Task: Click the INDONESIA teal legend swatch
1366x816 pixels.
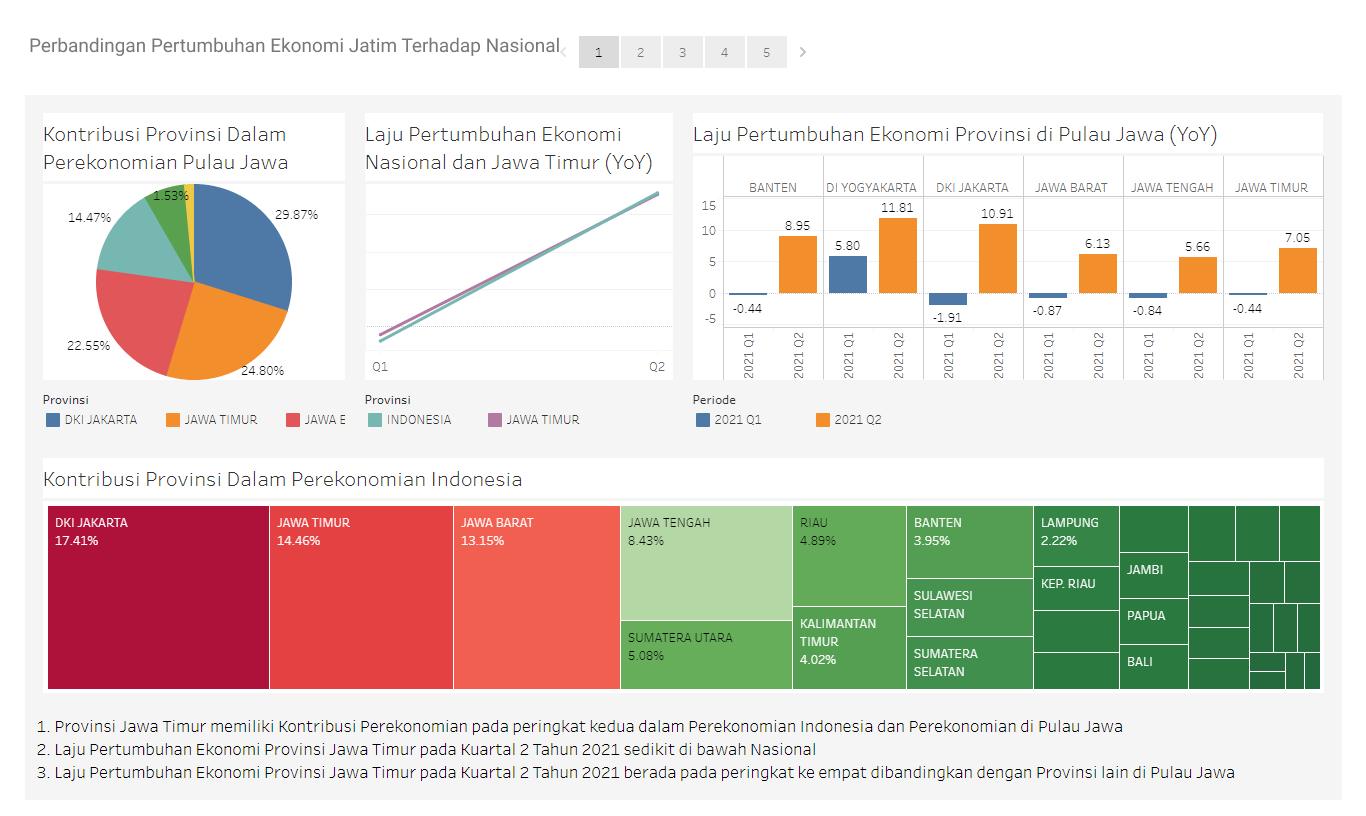Action: [x=375, y=420]
